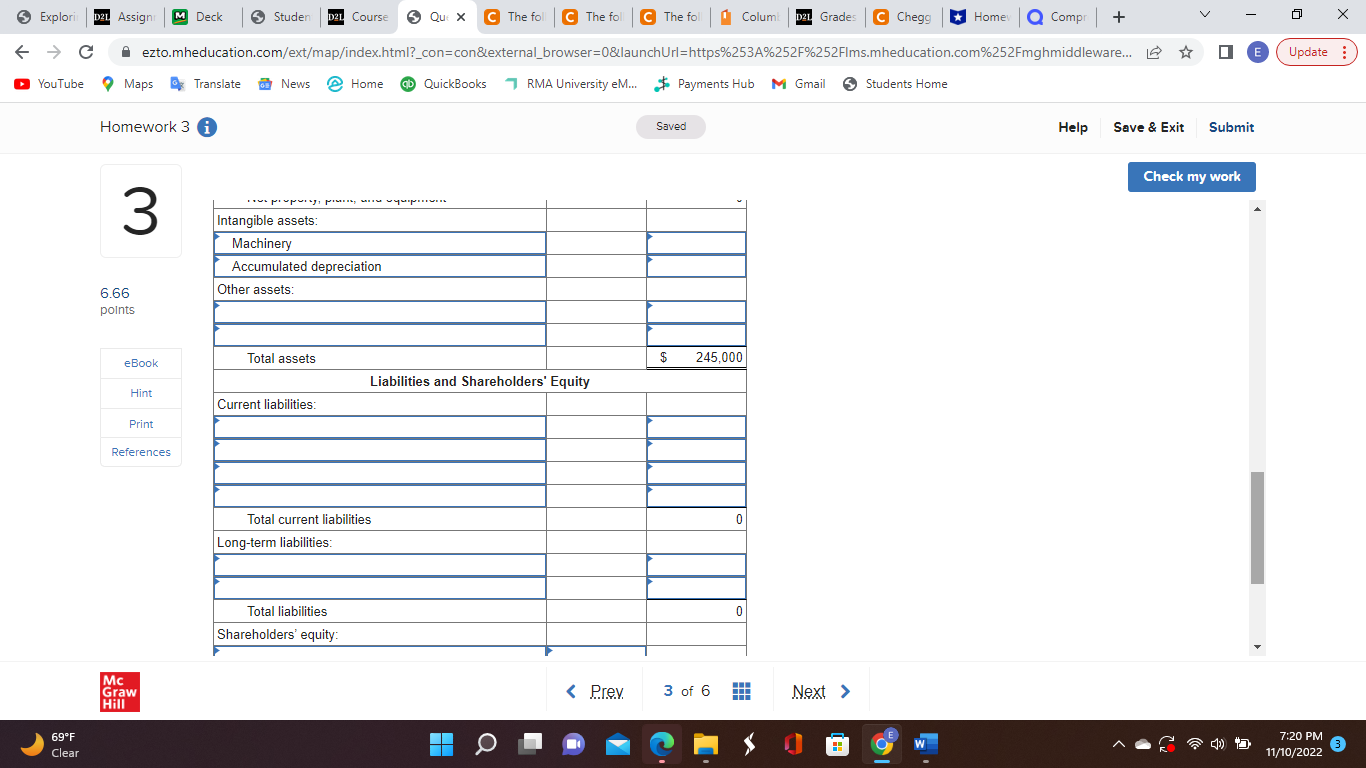Switch to Word on the taskbar

click(x=926, y=744)
